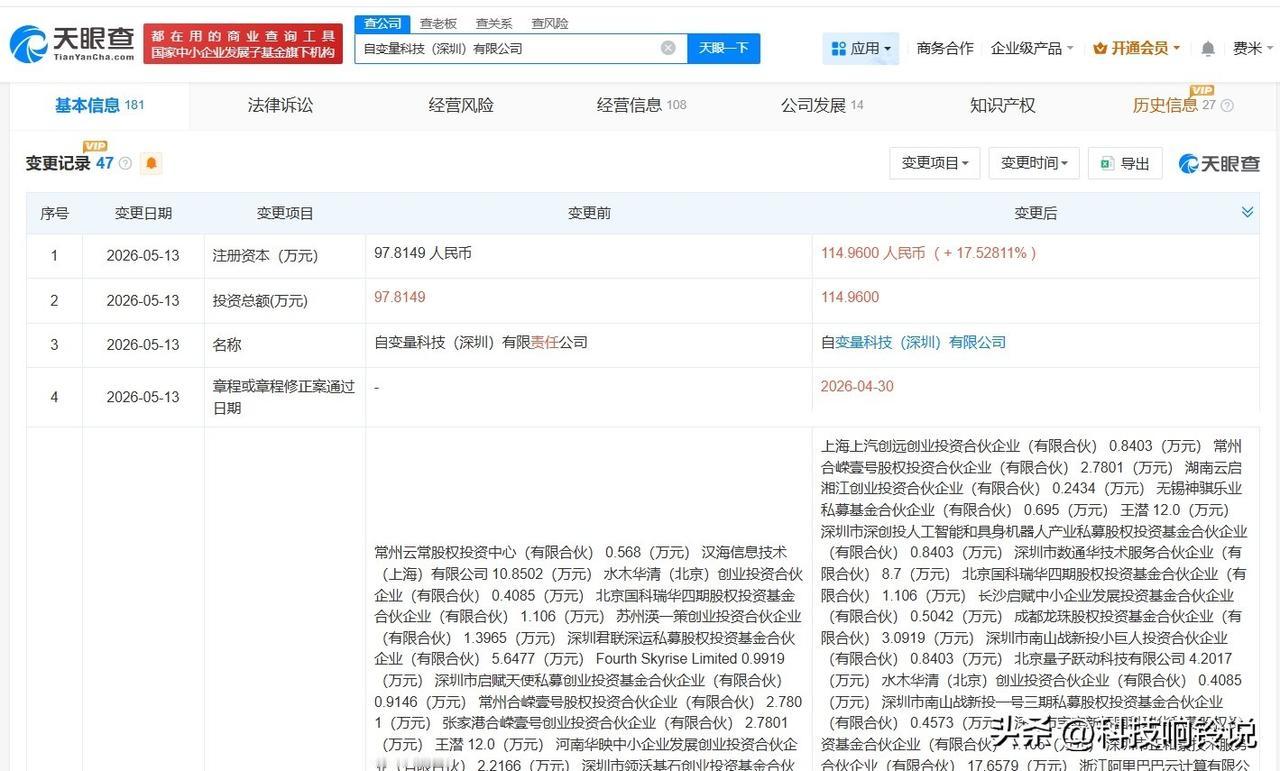The image size is (1280, 771).
Task: Click the 导出 export button
Action: tap(1125, 163)
